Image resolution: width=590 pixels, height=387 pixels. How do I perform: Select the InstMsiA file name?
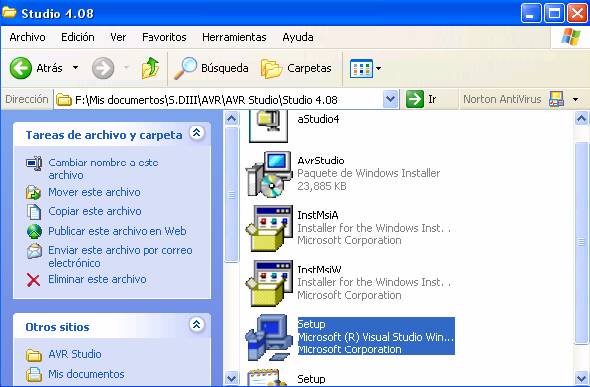318,215
